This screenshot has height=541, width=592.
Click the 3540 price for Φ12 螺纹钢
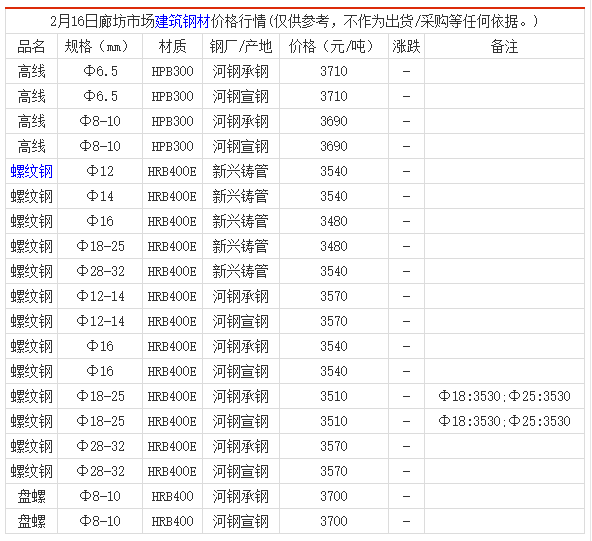(x=334, y=171)
